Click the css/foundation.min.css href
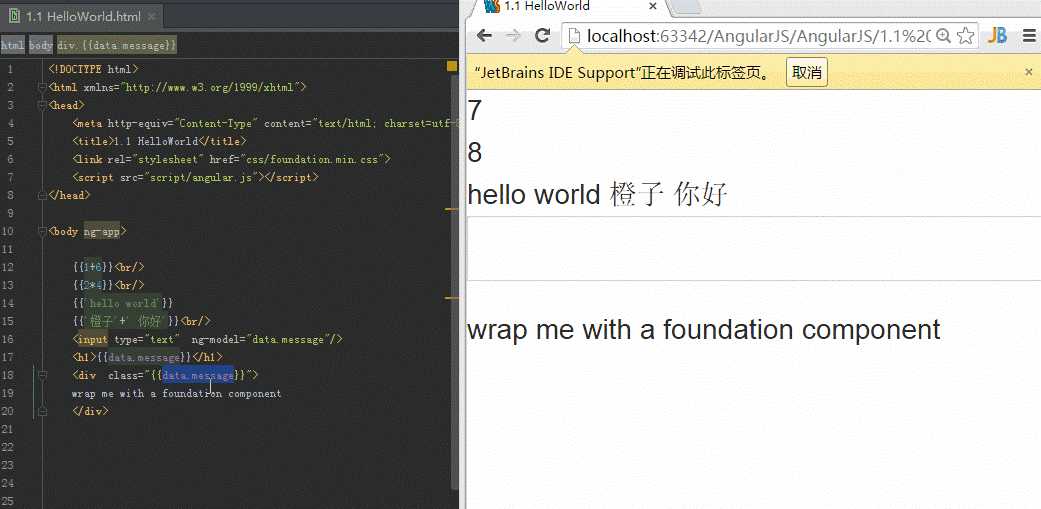The width and height of the screenshot is (1041, 509). coord(315,159)
